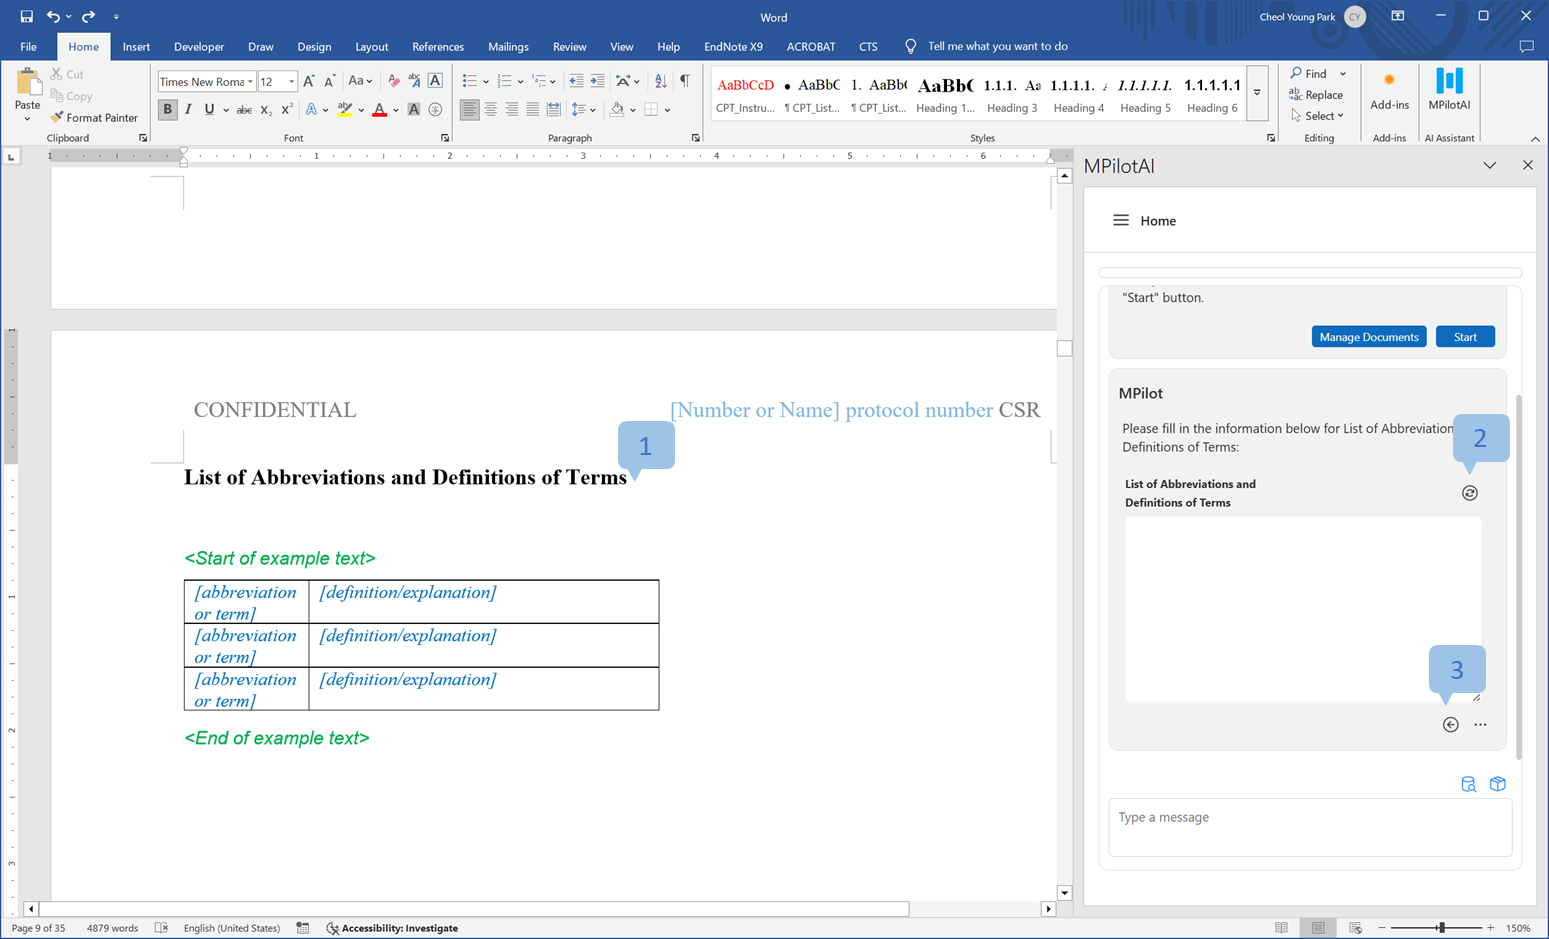
Task: Open the font name dropdown
Action: [x=250, y=82]
